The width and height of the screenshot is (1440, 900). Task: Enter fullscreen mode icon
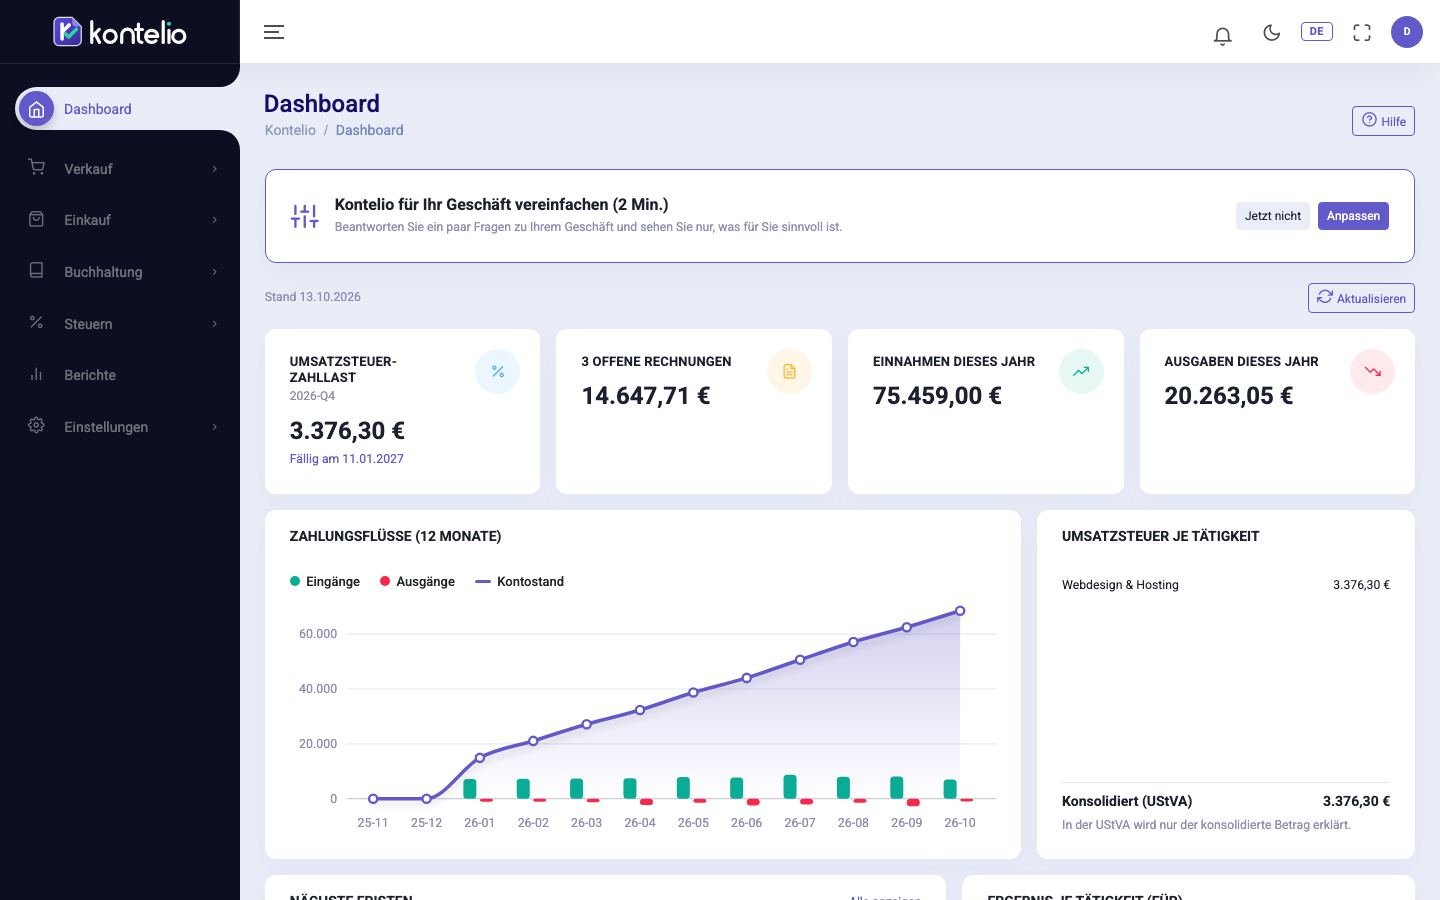(1362, 32)
